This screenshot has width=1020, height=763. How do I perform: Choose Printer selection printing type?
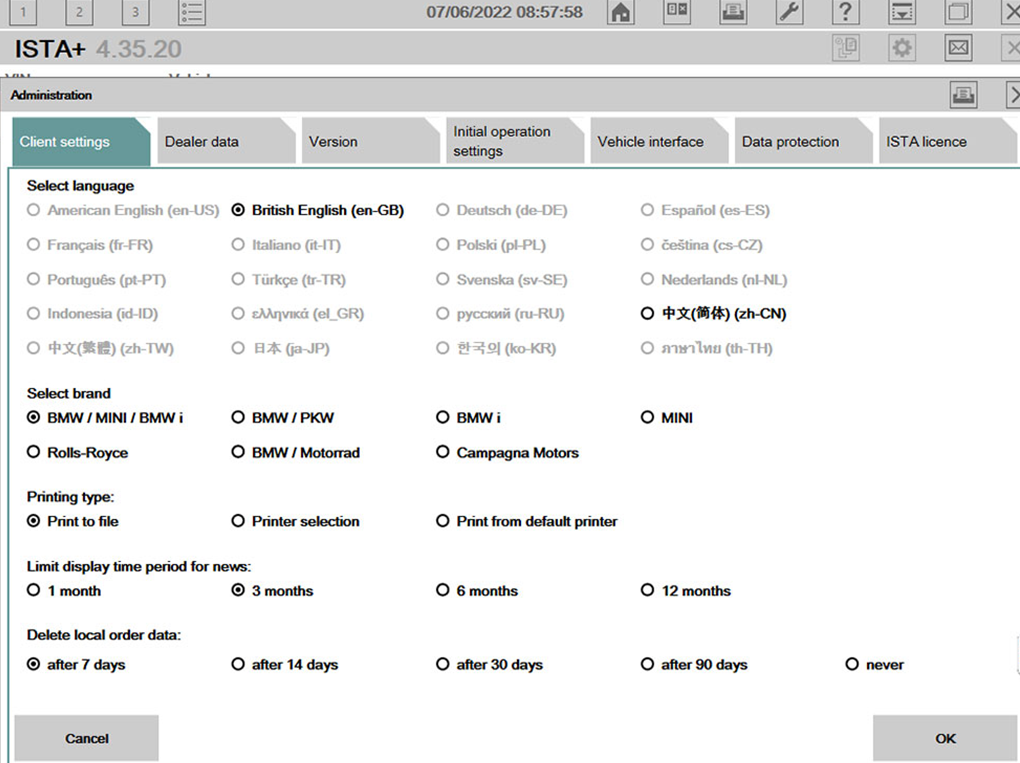(x=295, y=521)
